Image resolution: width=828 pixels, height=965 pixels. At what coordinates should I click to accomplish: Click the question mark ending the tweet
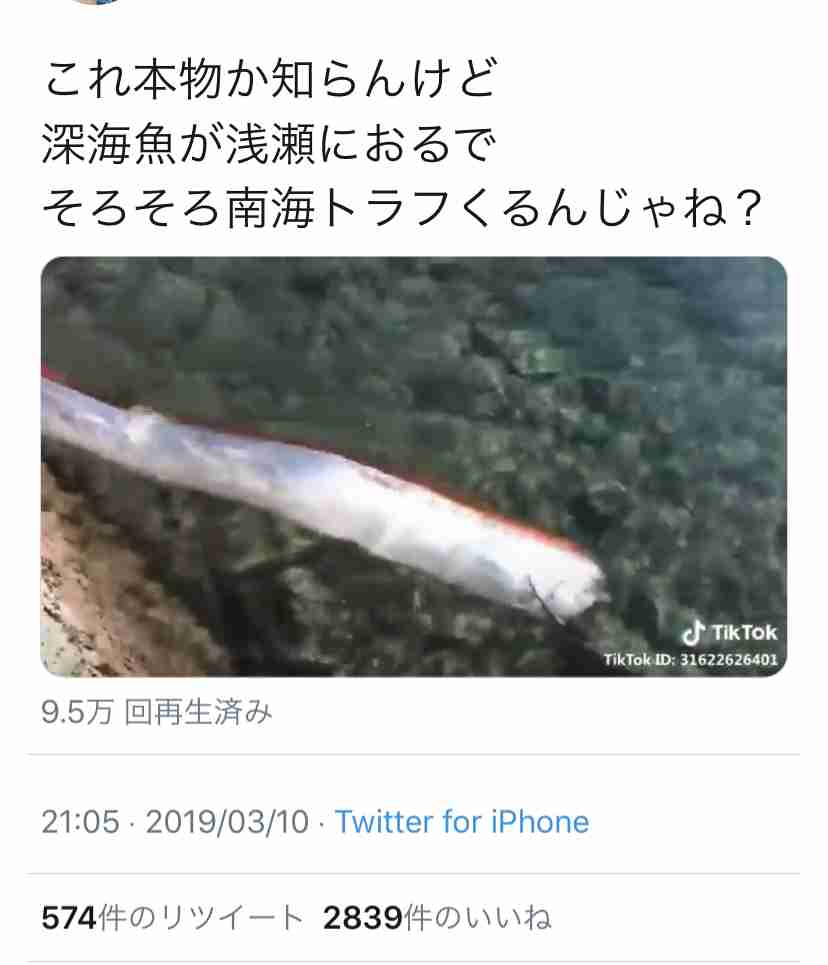click(748, 209)
